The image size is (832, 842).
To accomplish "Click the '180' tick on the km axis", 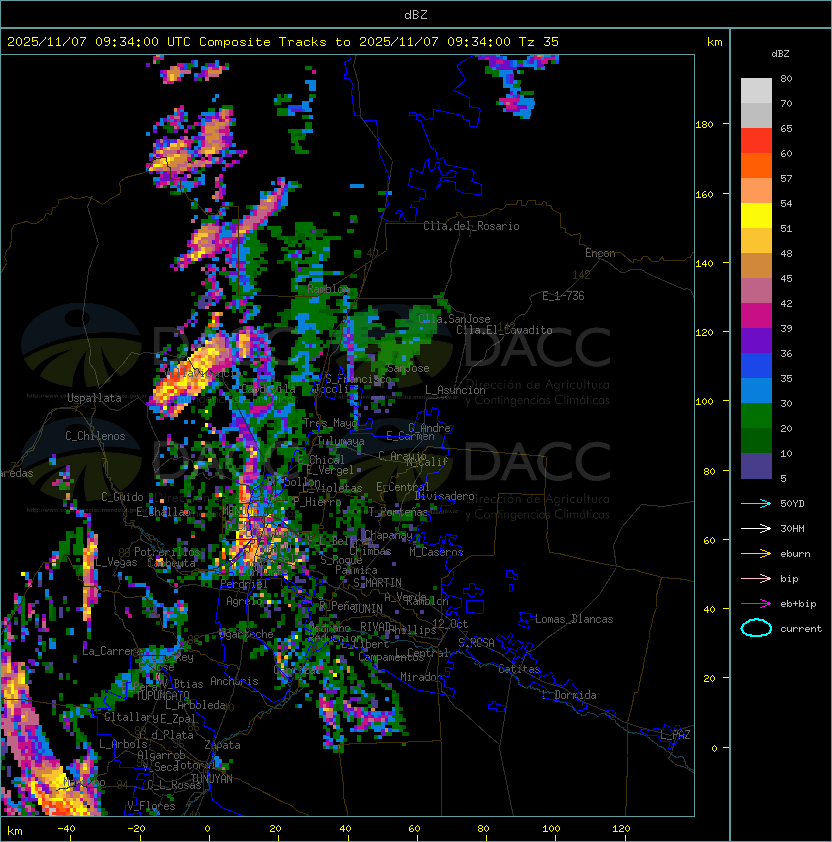I will point(704,125).
